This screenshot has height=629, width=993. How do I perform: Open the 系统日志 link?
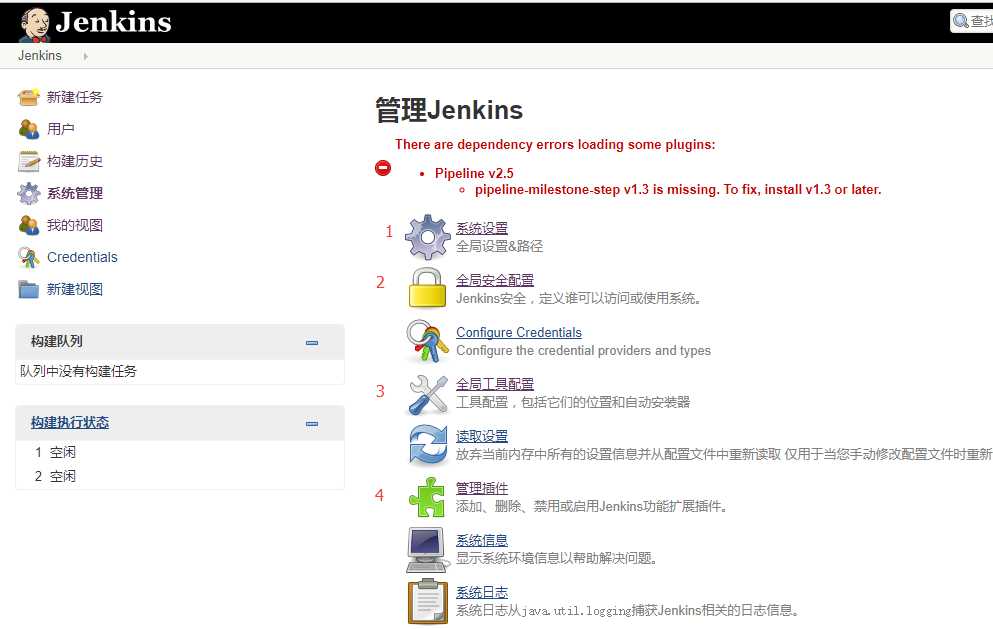tap(481, 592)
